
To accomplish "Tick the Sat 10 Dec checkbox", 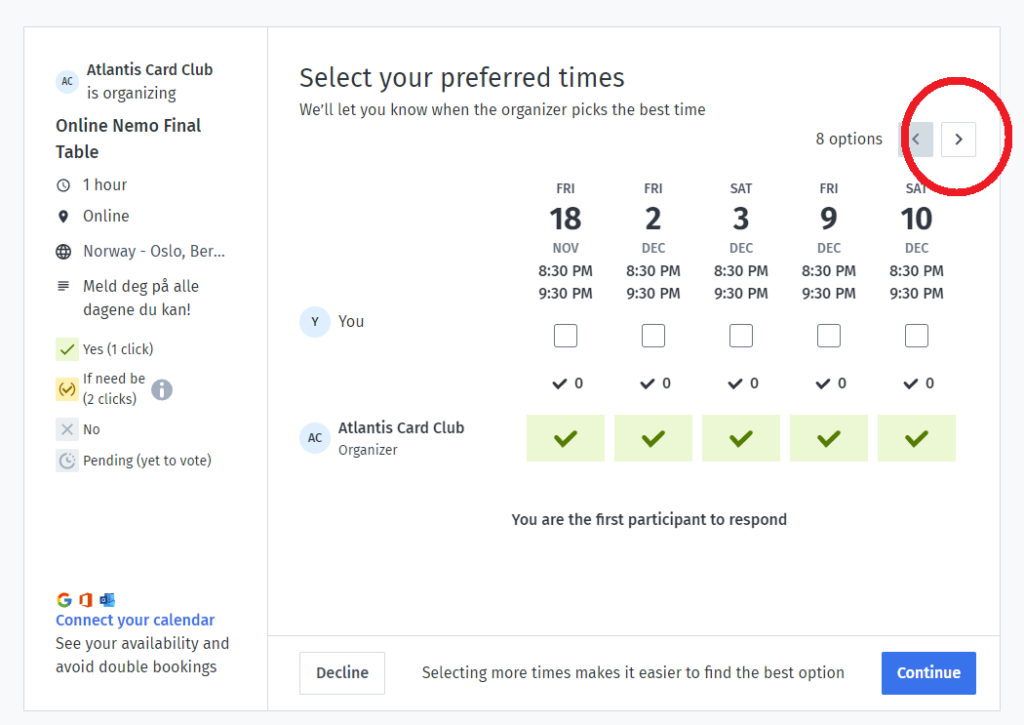I will 916,336.
